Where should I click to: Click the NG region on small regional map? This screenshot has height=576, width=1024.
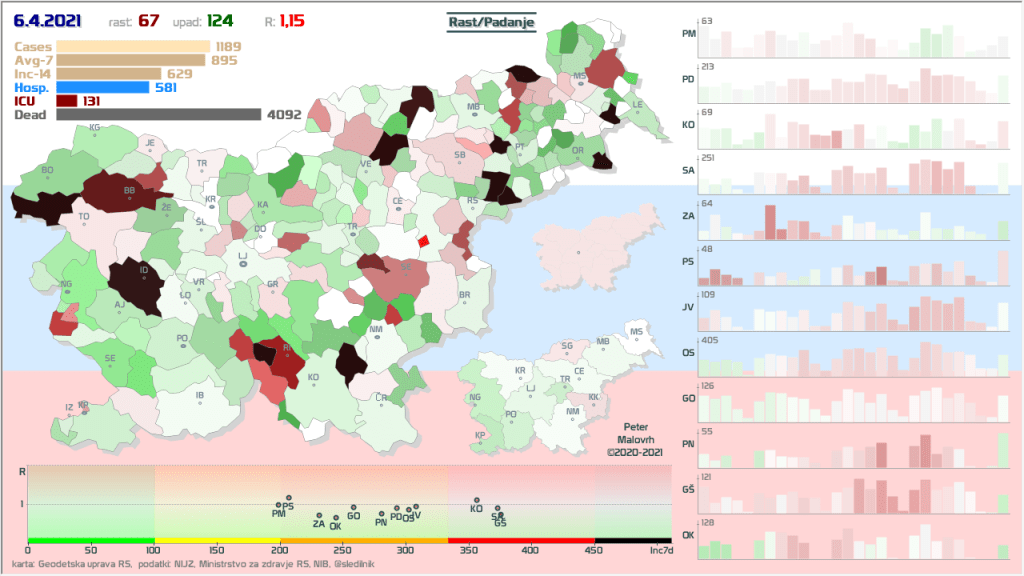click(475, 398)
